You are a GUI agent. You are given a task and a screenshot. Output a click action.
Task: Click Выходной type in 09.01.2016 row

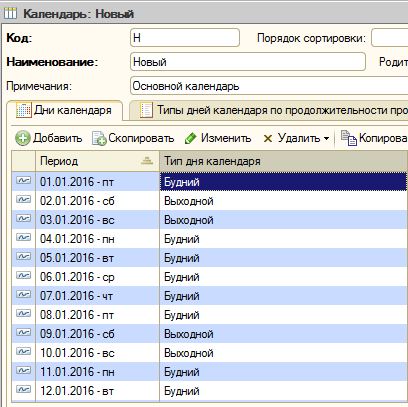(284, 334)
